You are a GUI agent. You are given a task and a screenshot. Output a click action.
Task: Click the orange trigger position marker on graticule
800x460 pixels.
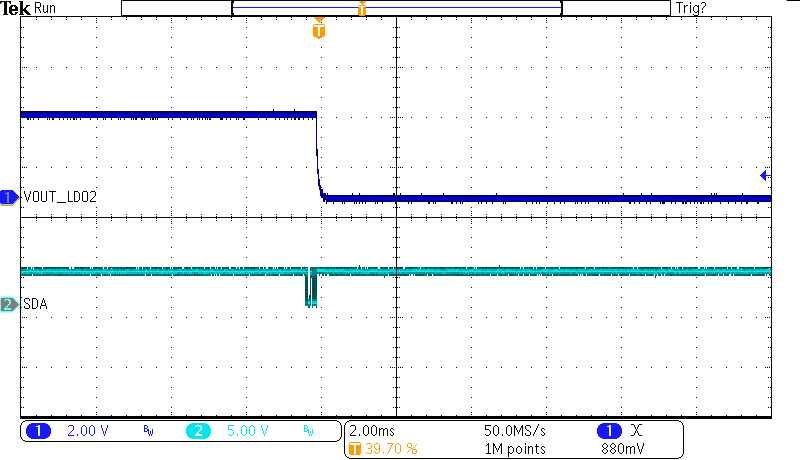coord(319,29)
